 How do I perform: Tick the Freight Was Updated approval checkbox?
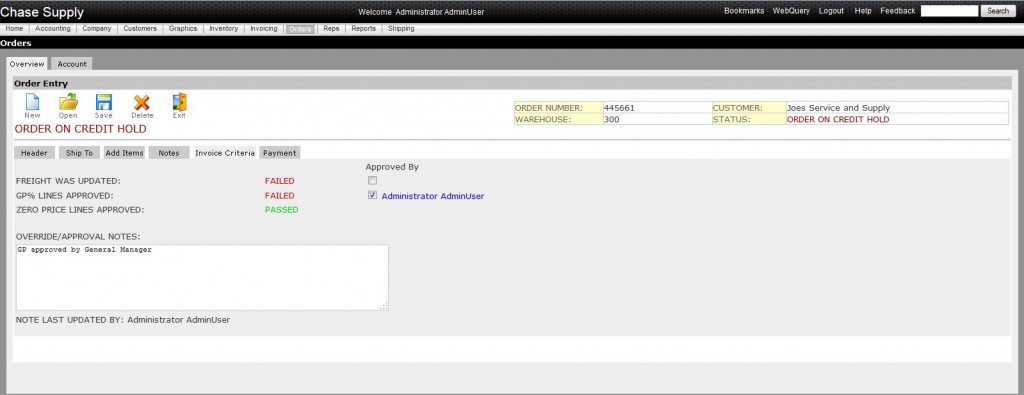click(x=372, y=180)
